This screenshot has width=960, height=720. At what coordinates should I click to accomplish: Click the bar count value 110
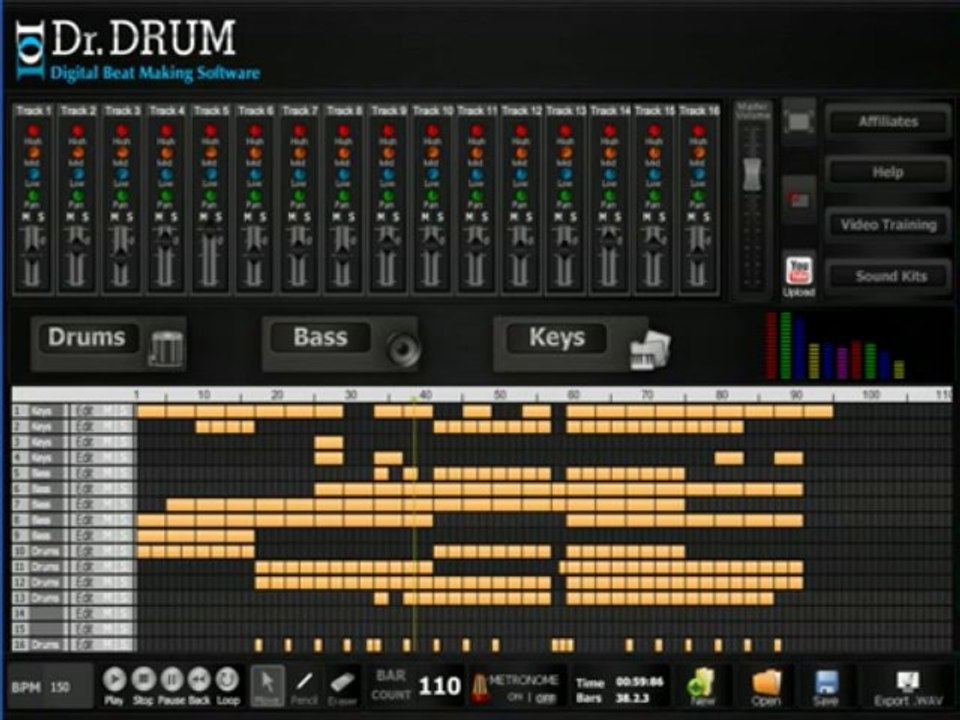tap(440, 686)
